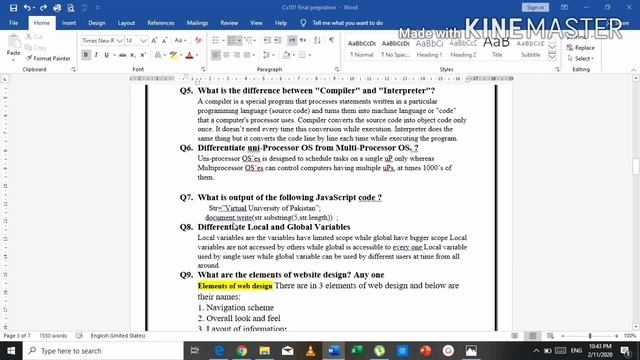Screen dimensions: 640x360
Task: Switch to Read Mode view icon
Action: pyautogui.click(x=515, y=336)
